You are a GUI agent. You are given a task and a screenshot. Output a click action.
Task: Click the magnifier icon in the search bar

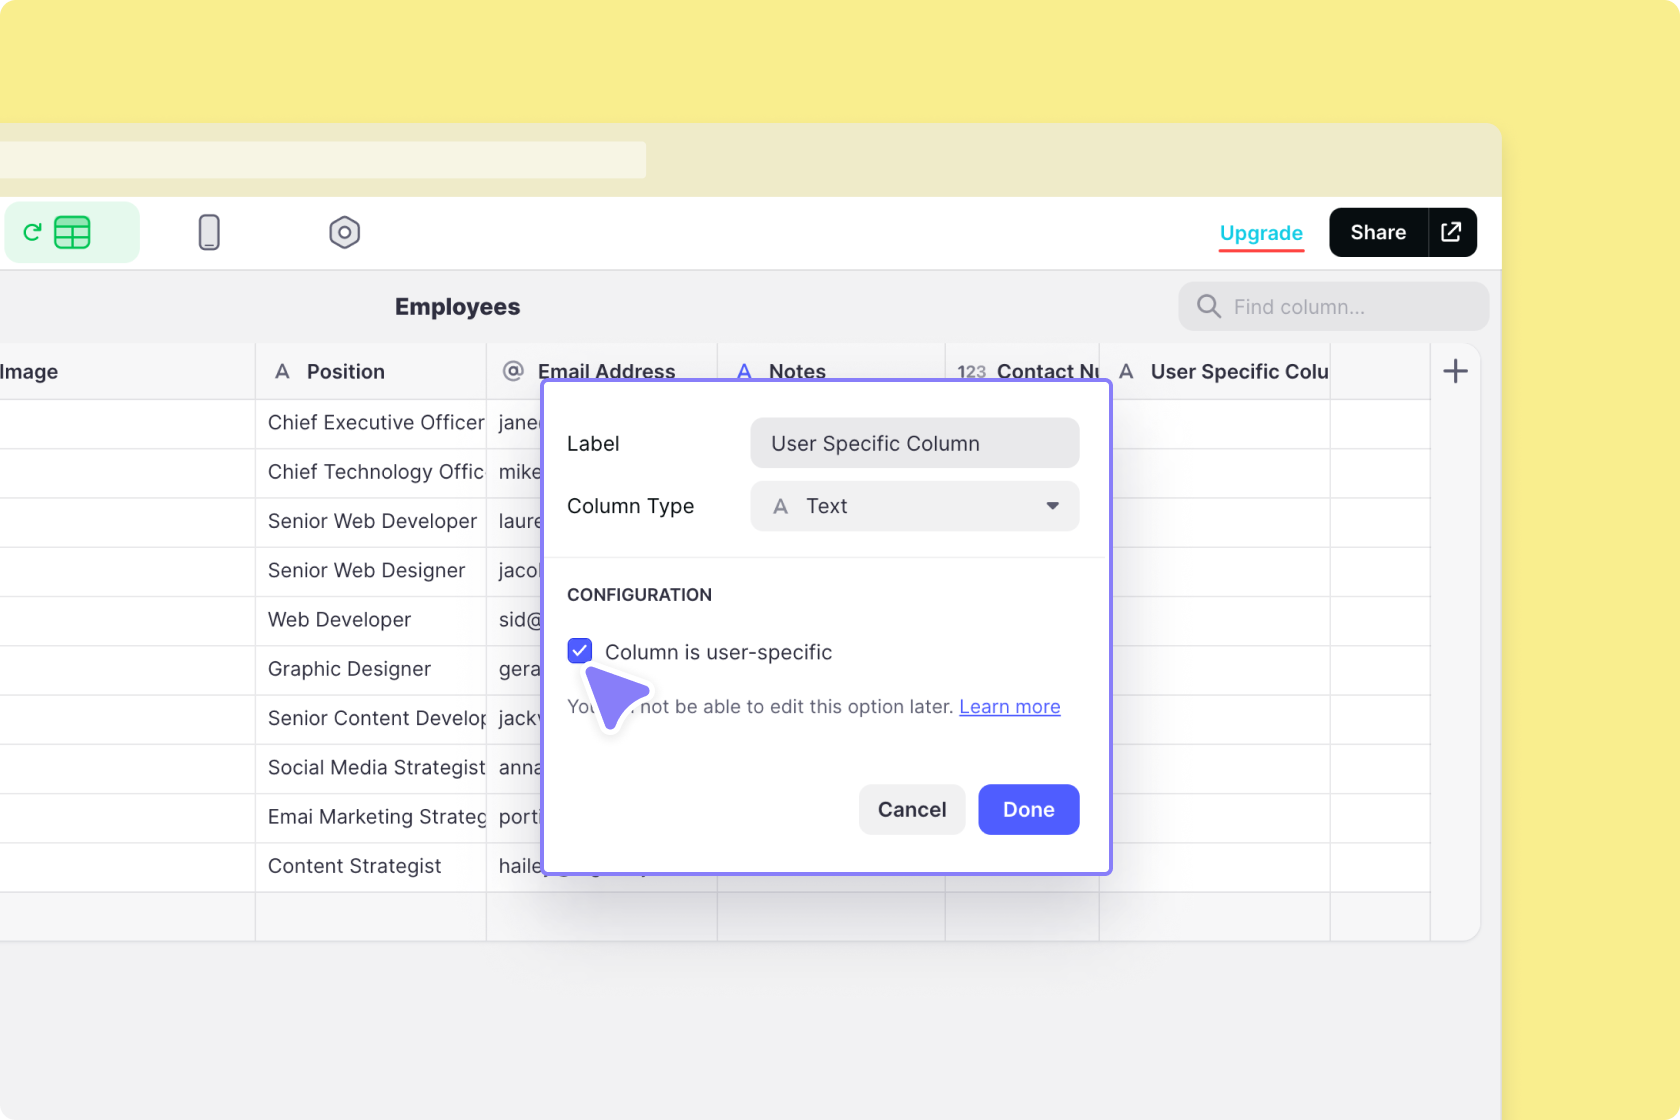tap(1208, 306)
